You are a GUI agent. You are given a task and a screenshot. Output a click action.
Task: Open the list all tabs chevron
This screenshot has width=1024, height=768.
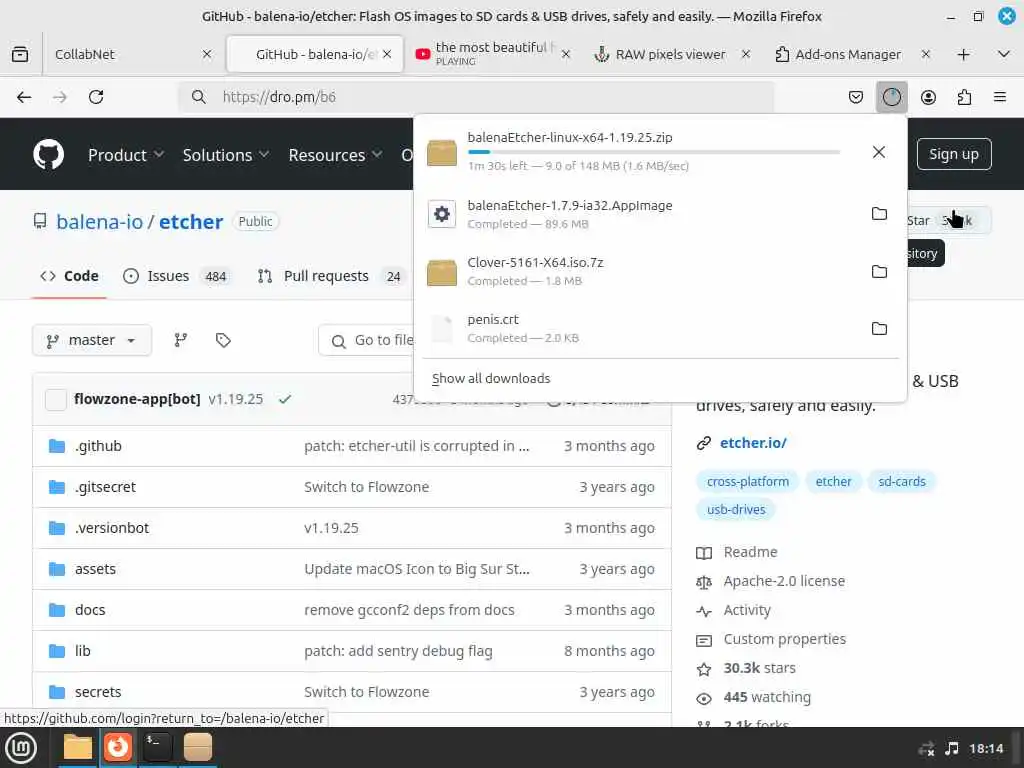tap(1004, 54)
